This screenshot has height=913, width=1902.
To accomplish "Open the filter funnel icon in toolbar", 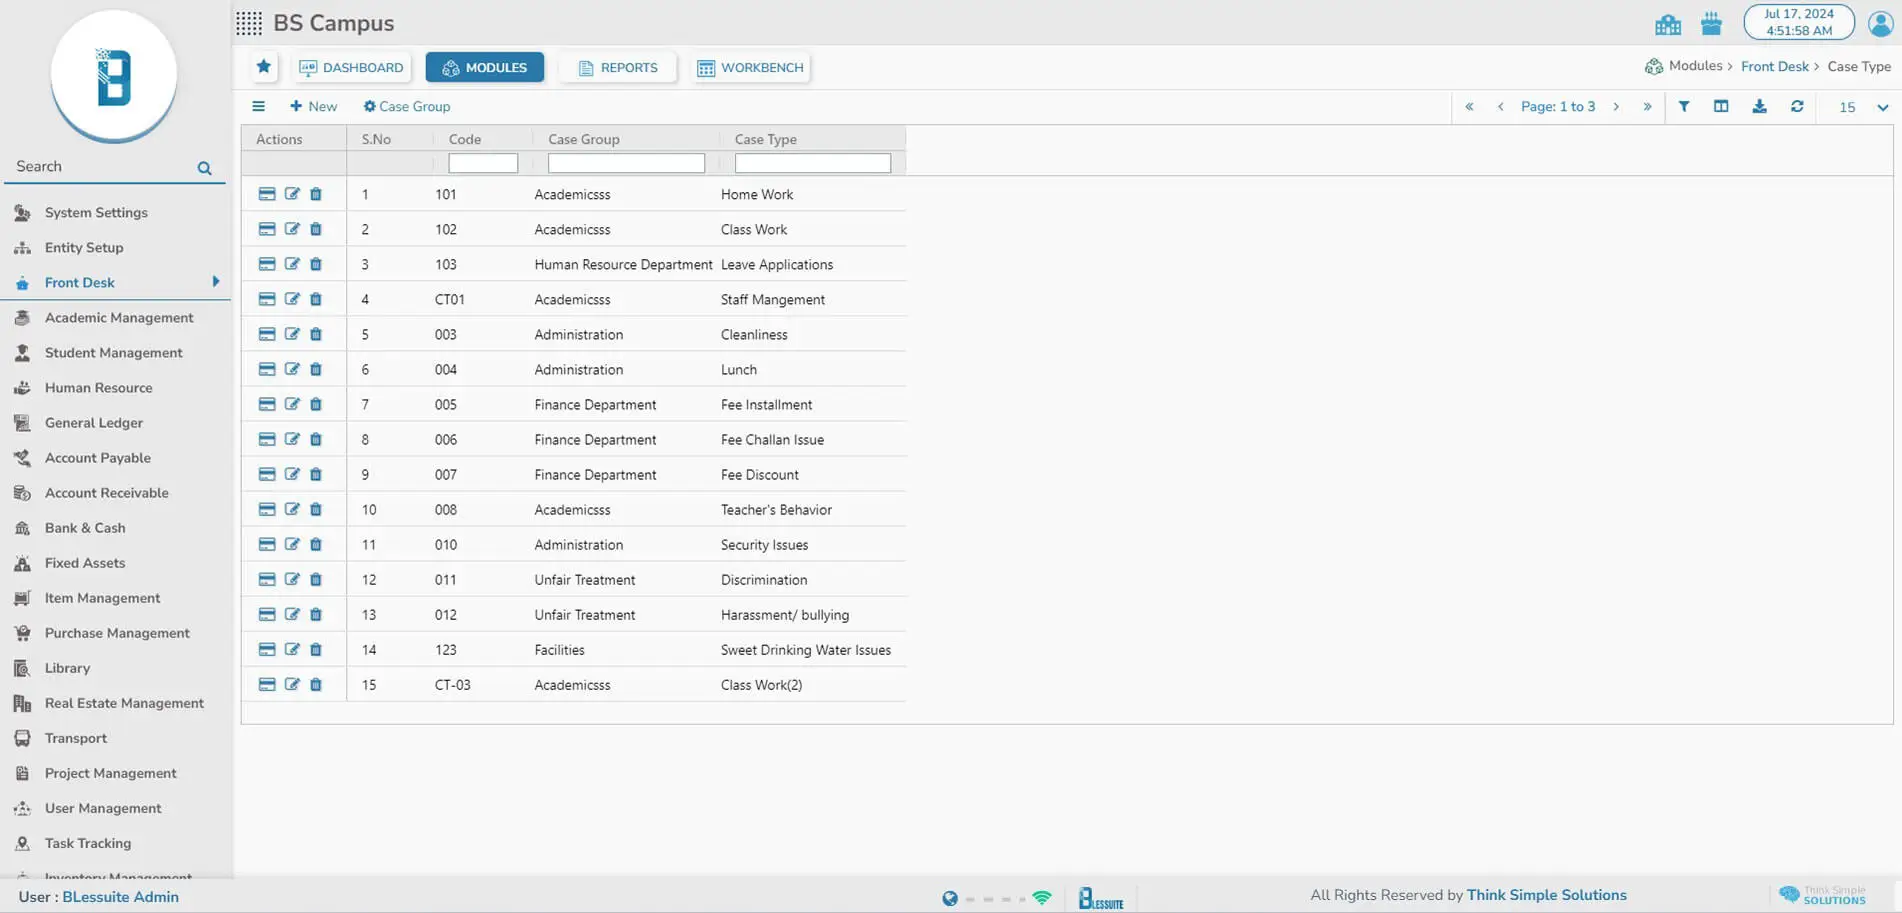I will [1684, 107].
